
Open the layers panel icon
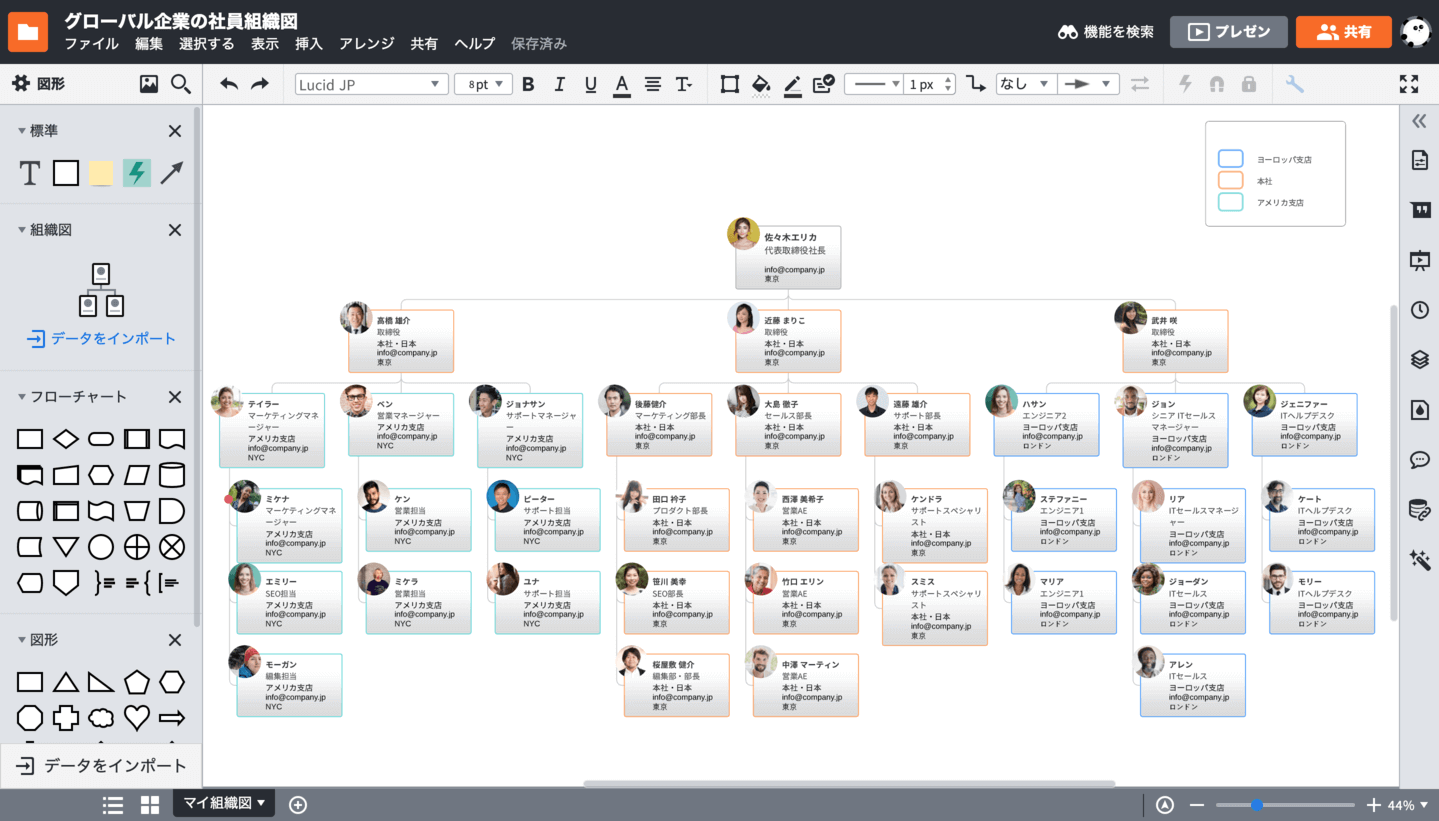[1419, 360]
